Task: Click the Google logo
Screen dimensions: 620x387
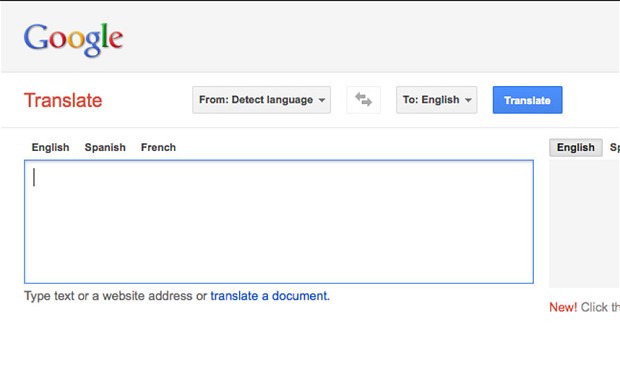Action: click(74, 40)
